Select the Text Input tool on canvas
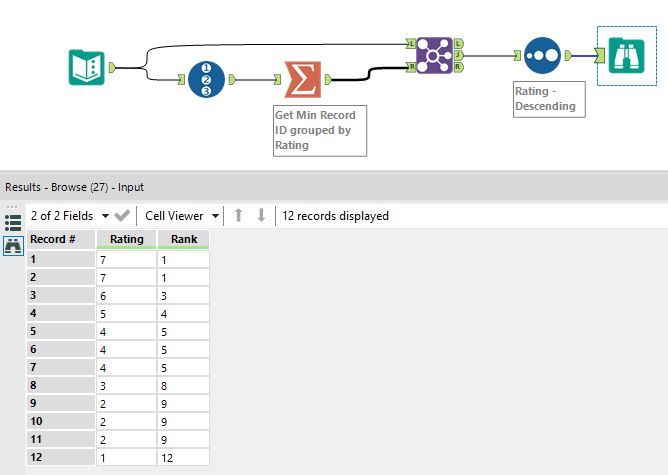 (86, 68)
